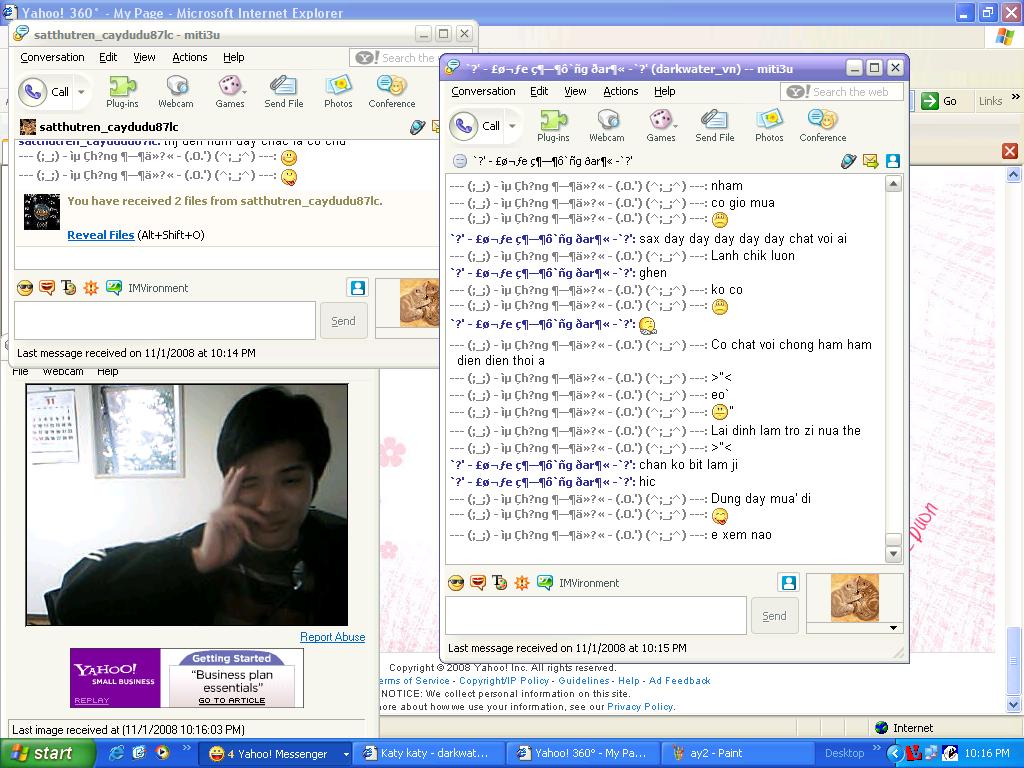Click the chat history vertical scrollbar down arrow

click(894, 554)
